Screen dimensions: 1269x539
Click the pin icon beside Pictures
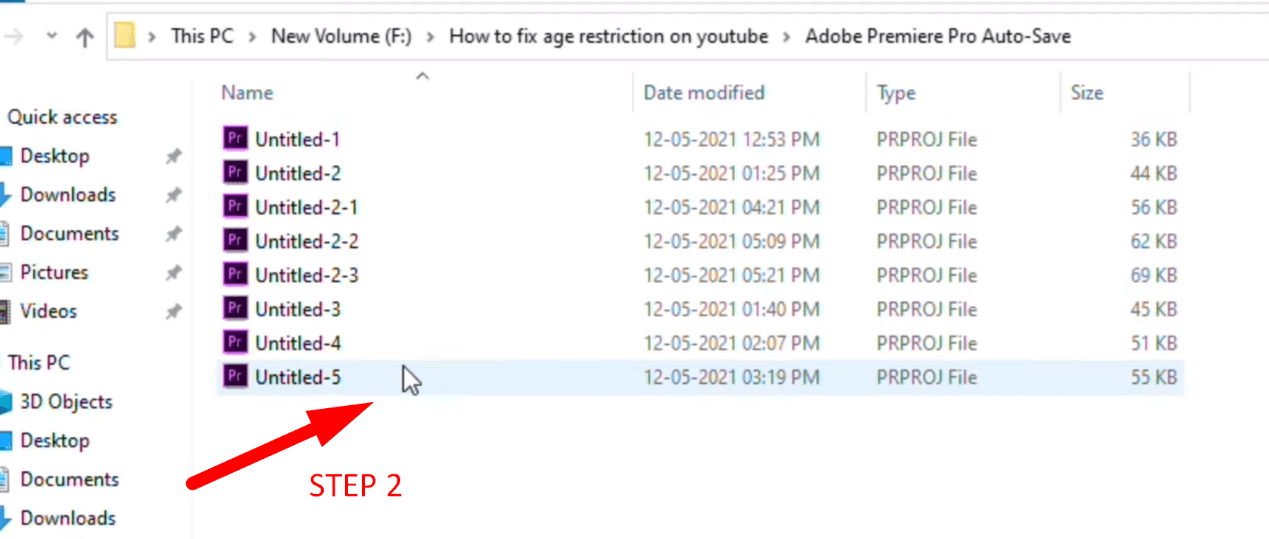point(173,273)
